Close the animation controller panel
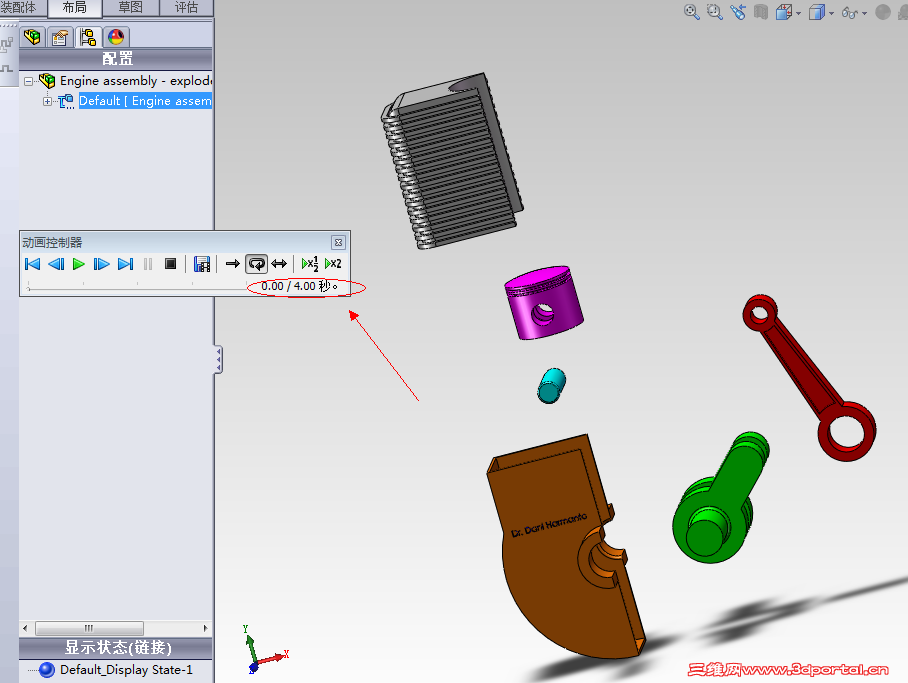Viewport: 908px width, 683px height. point(339,242)
